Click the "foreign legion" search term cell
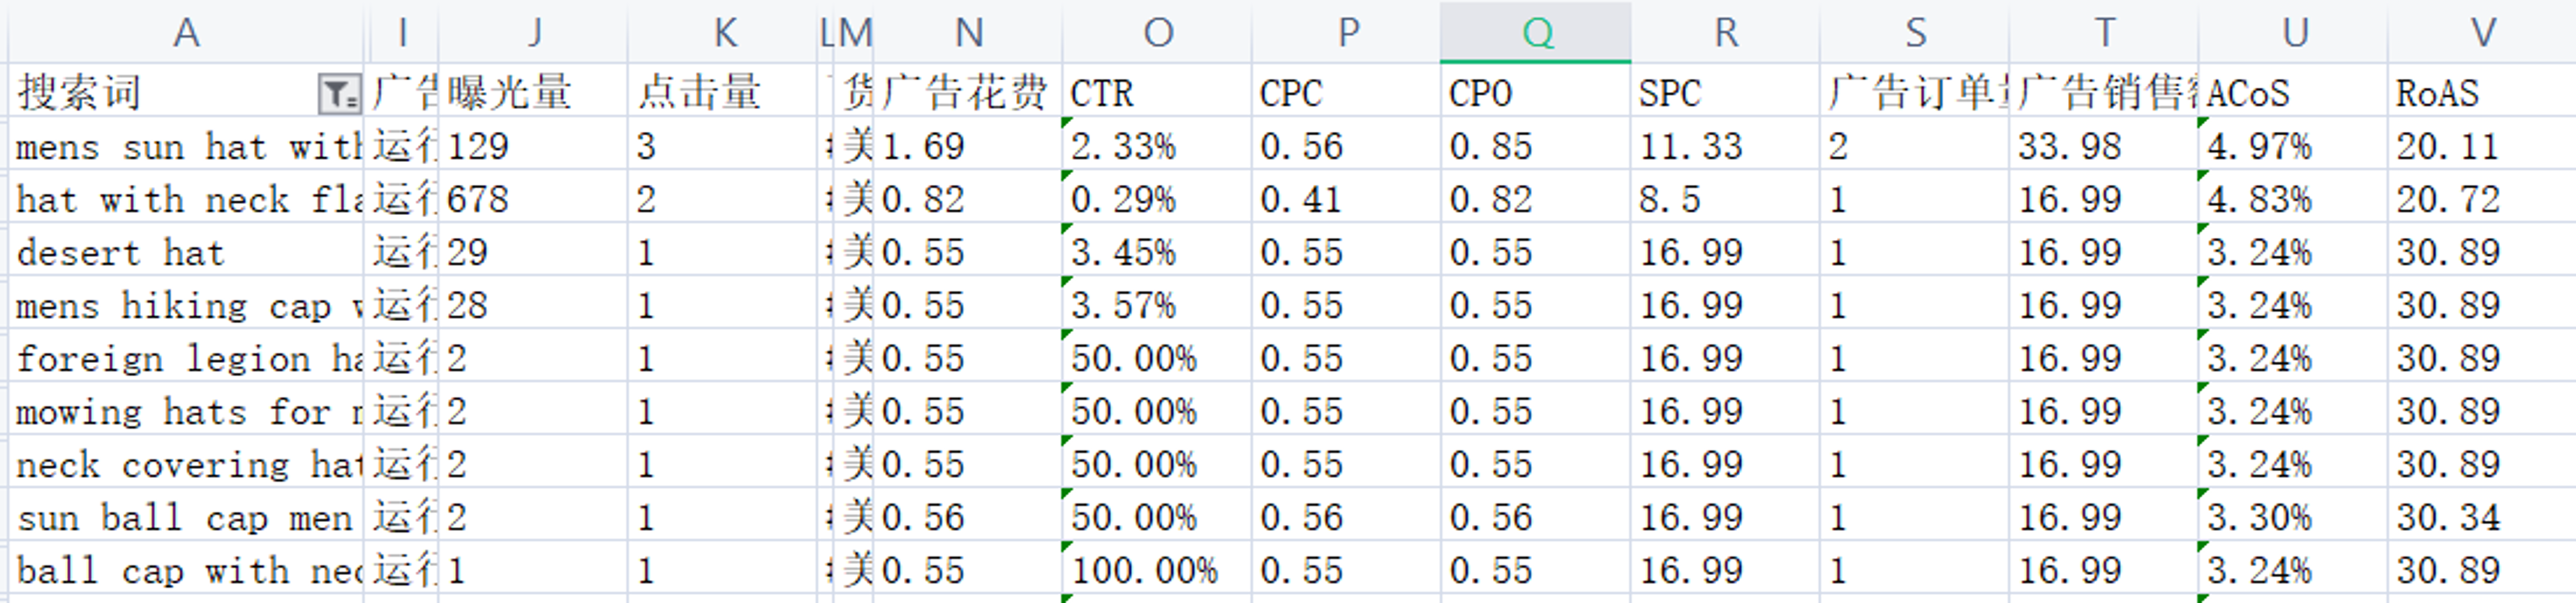The width and height of the screenshot is (2576, 603). pos(186,359)
